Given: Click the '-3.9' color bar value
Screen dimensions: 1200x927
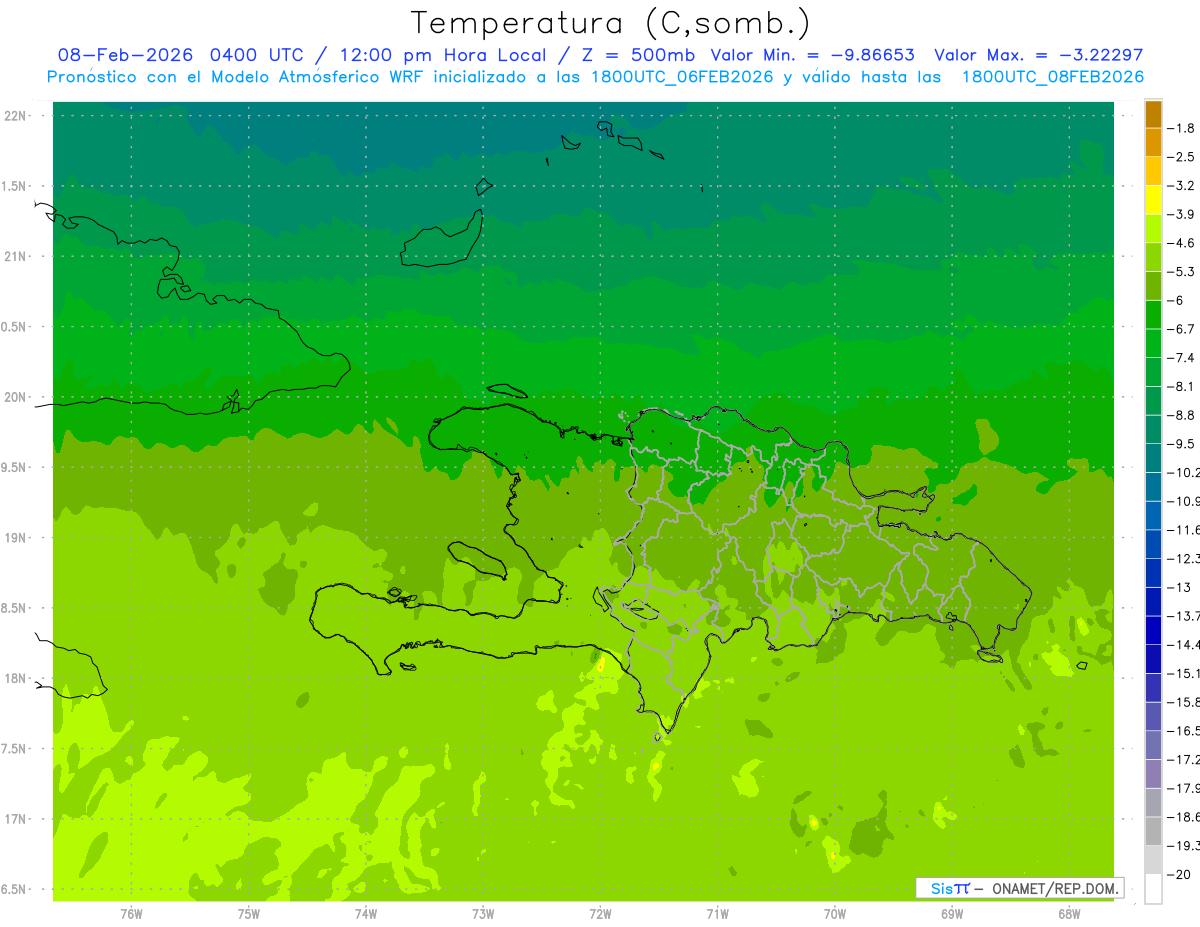Looking at the screenshot, I should pos(1182,214).
